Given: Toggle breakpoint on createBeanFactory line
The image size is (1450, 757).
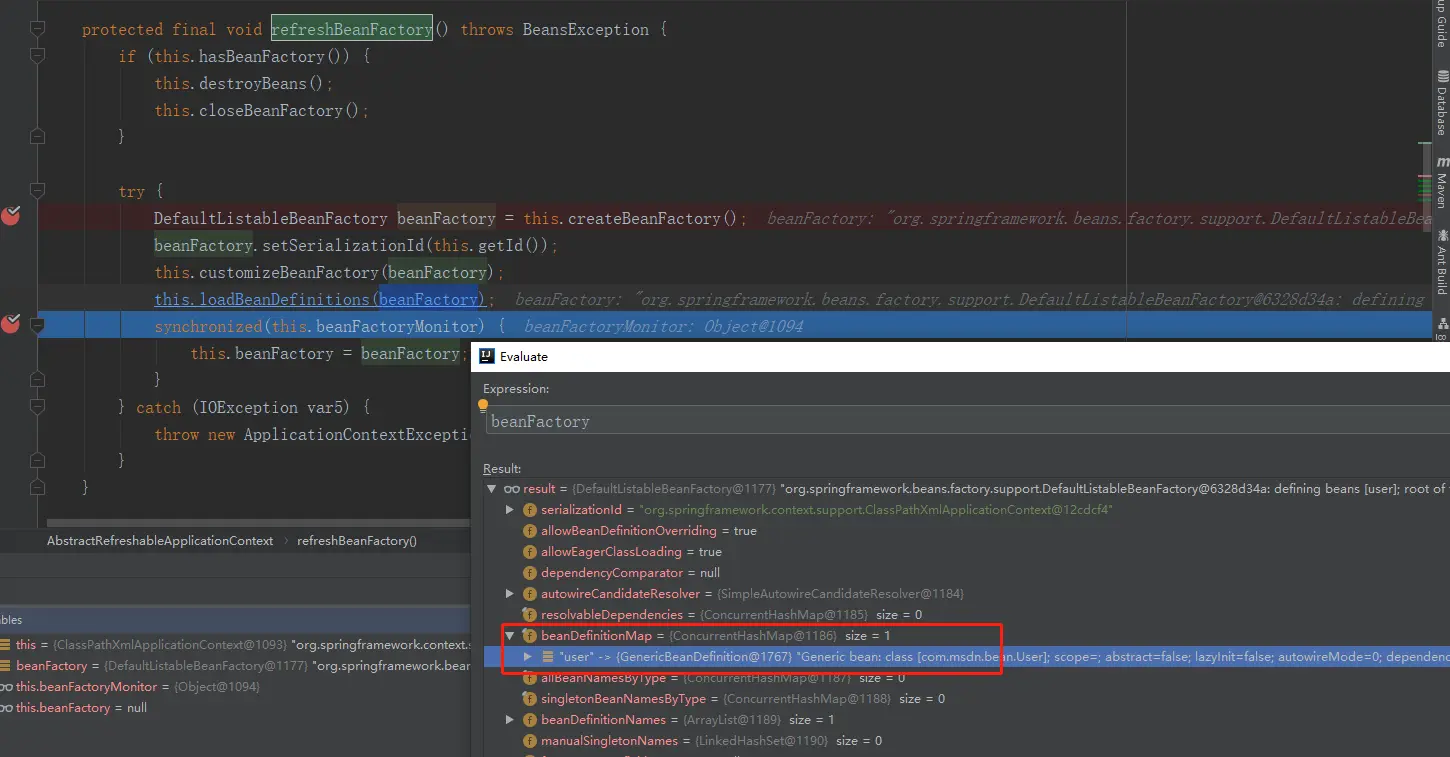Looking at the screenshot, I should (11, 215).
